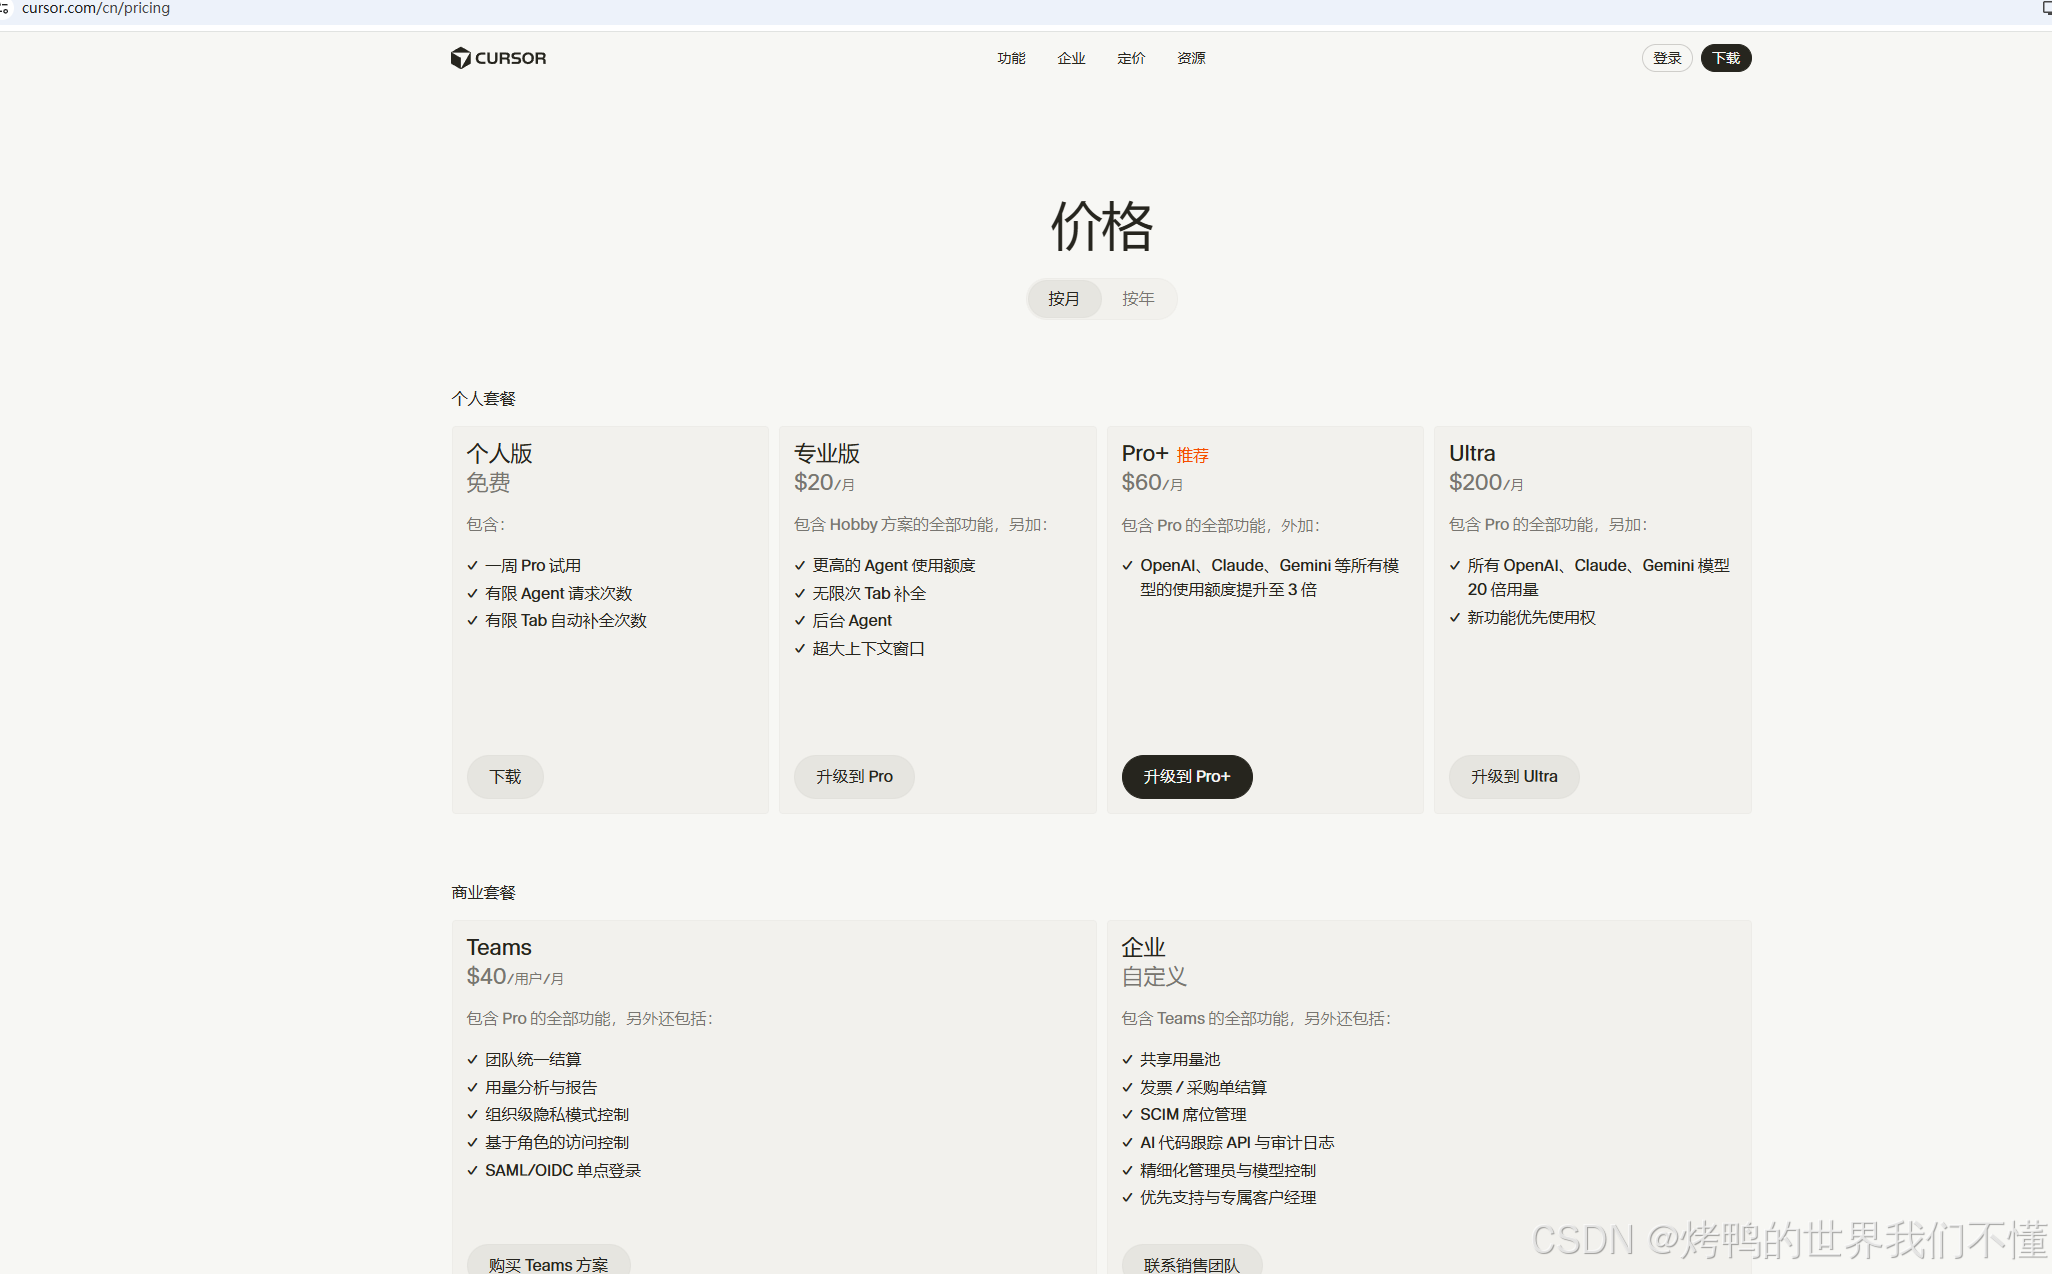The width and height of the screenshot is (2052, 1274).
Task: Open the 资源 menu
Action: point(1190,58)
